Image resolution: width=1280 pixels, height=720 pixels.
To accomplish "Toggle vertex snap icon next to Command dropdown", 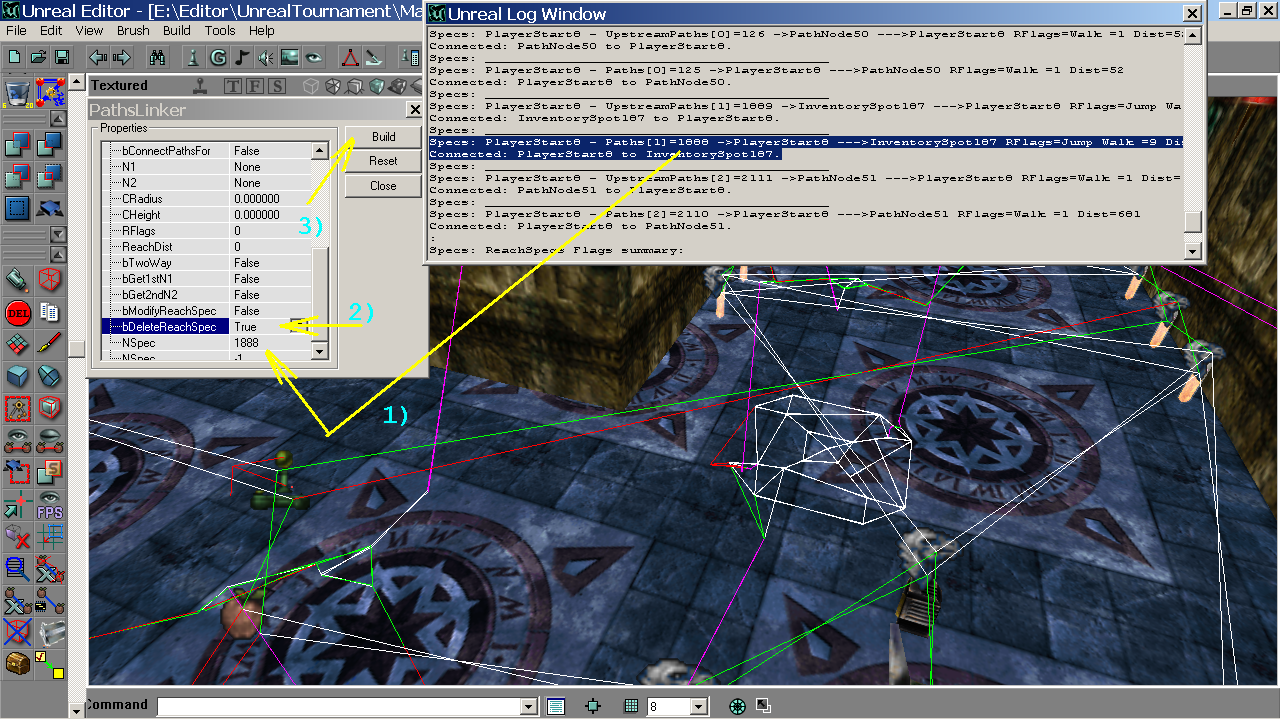I will coord(593,706).
